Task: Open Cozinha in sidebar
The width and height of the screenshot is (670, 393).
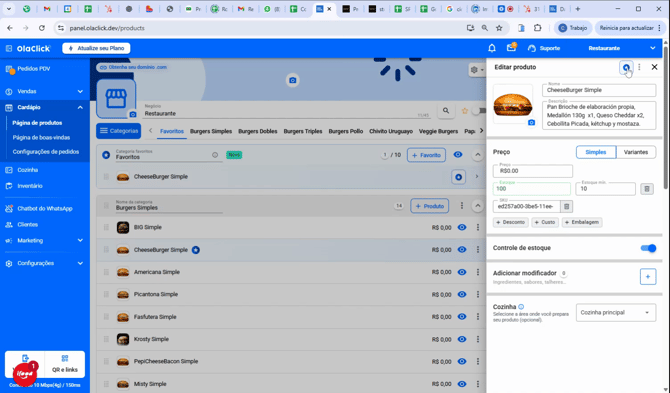Action: click(x=27, y=170)
